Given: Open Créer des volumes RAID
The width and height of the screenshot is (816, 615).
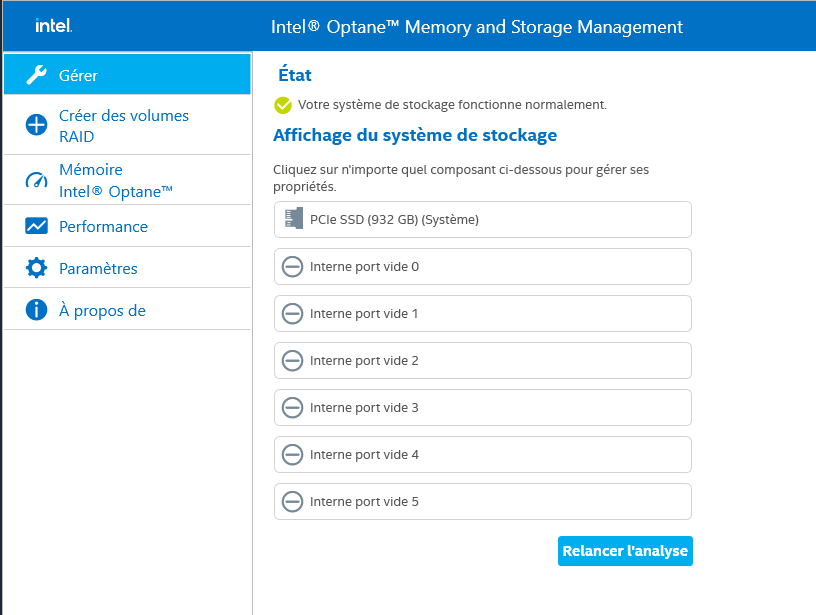Looking at the screenshot, I should (x=127, y=125).
